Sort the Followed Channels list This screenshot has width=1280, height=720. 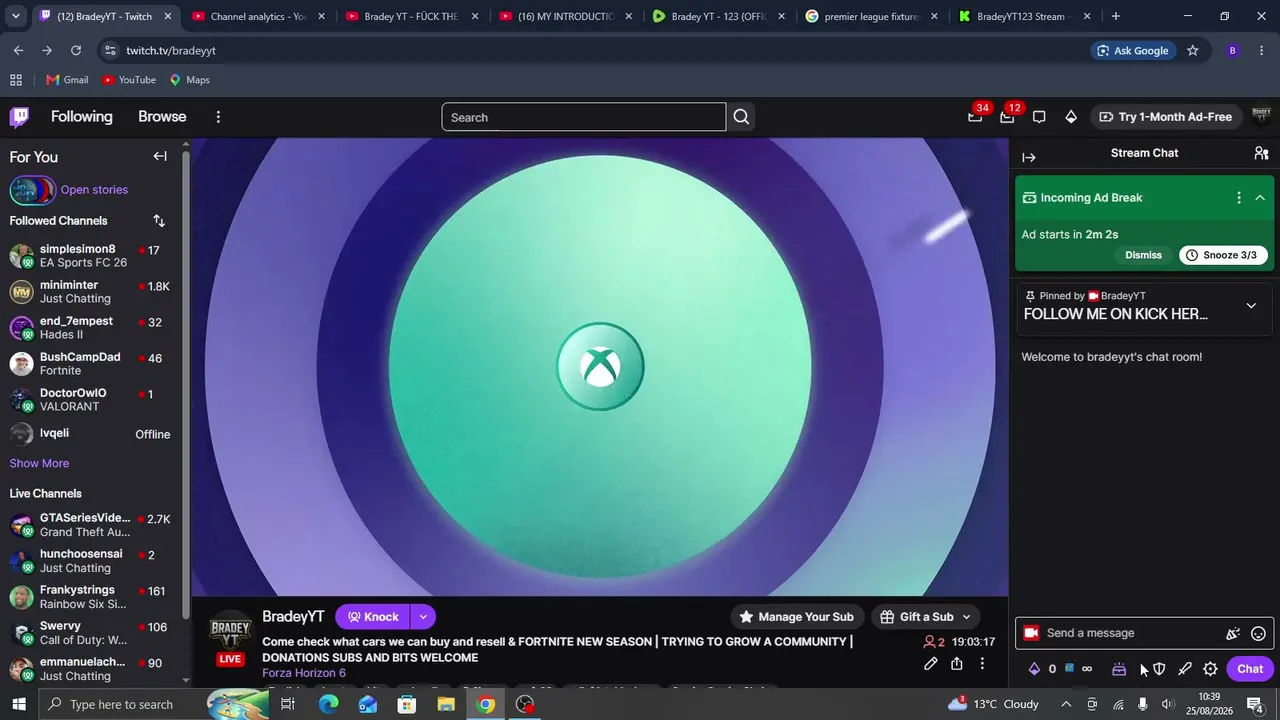click(159, 221)
